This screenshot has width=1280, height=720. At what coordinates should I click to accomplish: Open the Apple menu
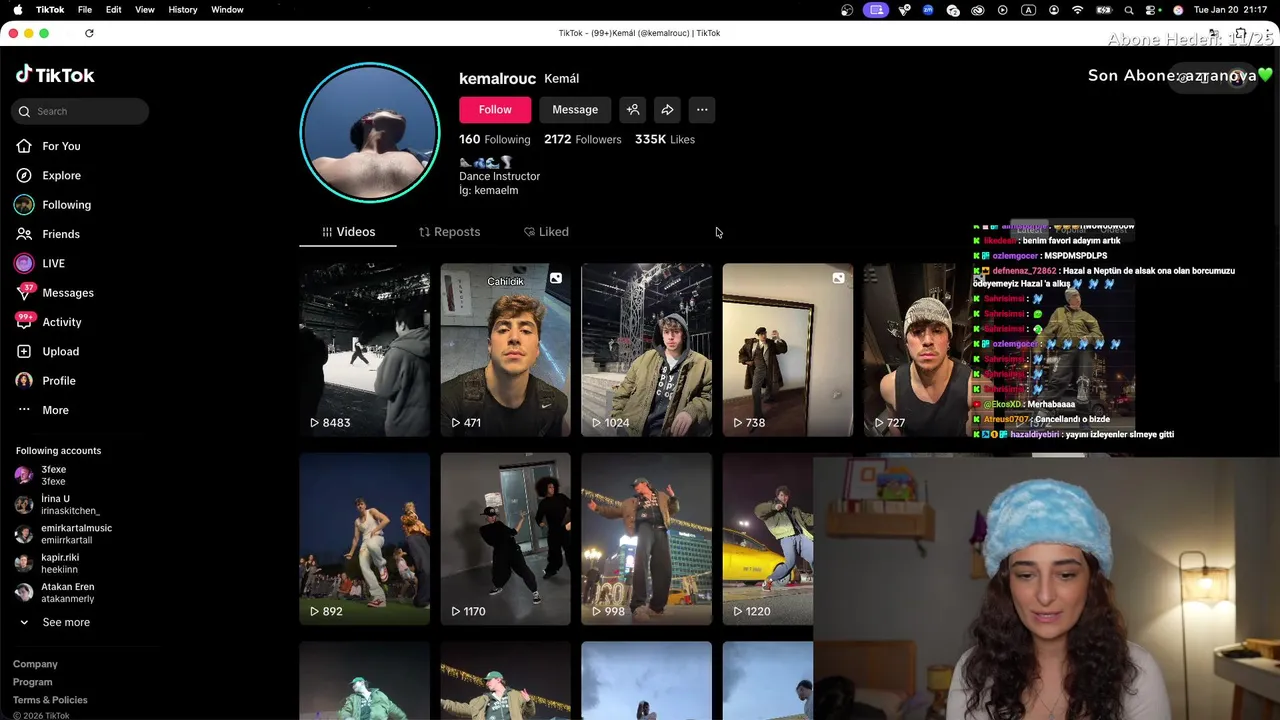[17, 10]
